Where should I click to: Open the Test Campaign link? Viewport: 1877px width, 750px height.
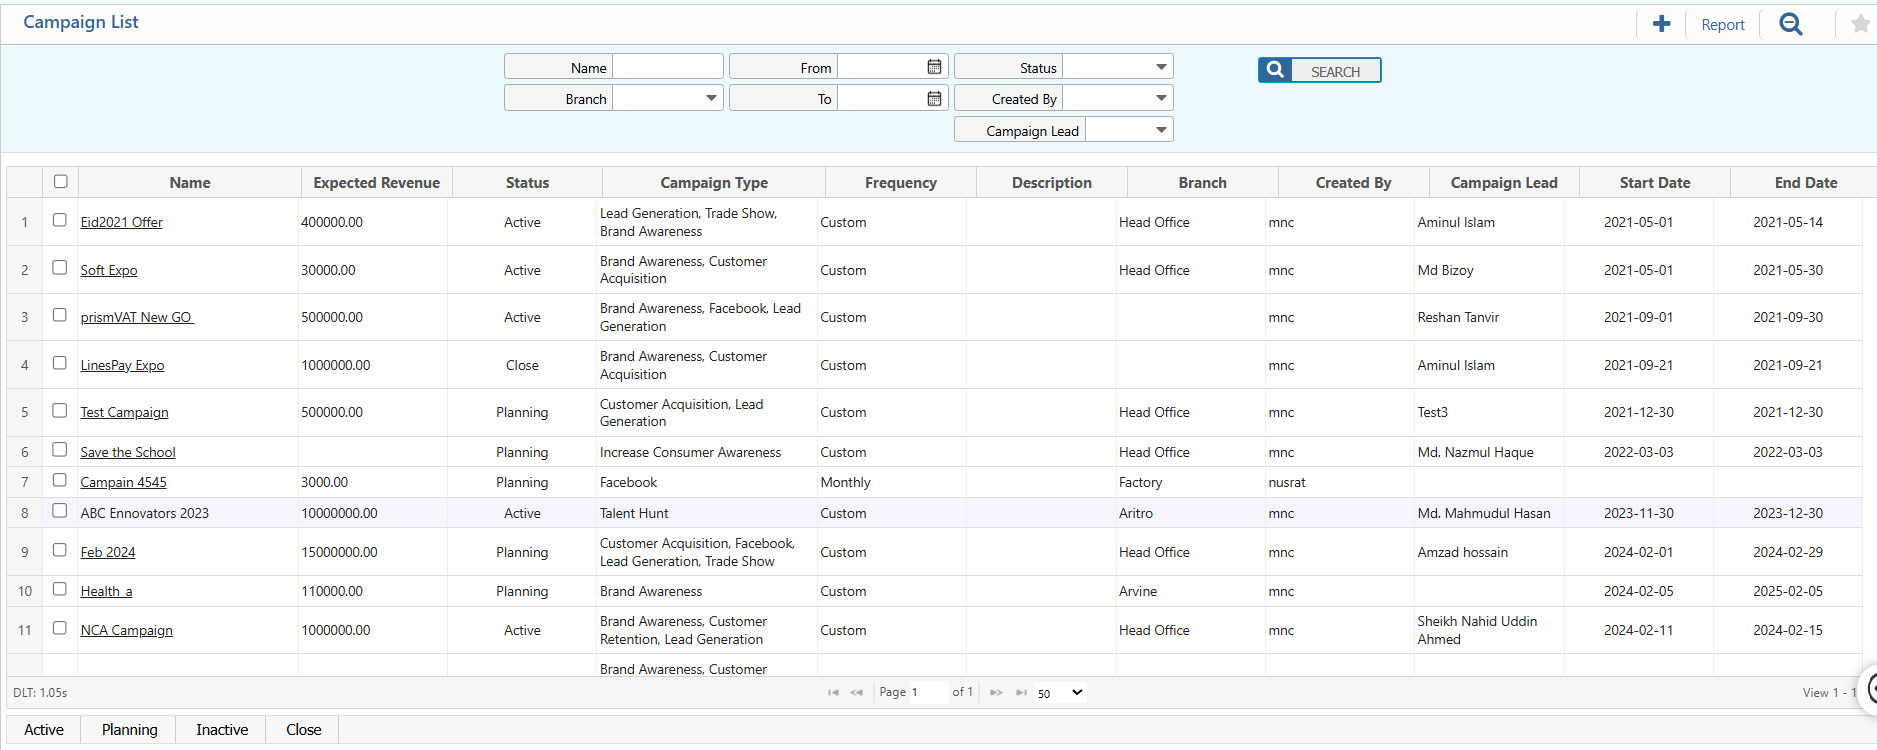[x=125, y=412]
